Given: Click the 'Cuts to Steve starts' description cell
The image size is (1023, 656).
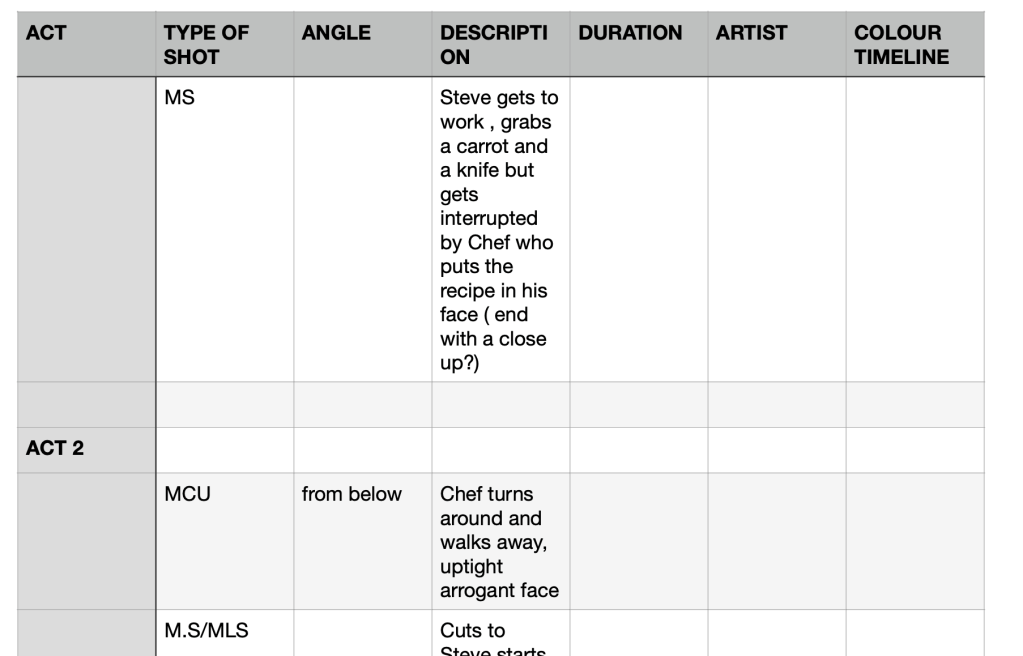Looking at the screenshot, I should pyautogui.click(x=500, y=634).
